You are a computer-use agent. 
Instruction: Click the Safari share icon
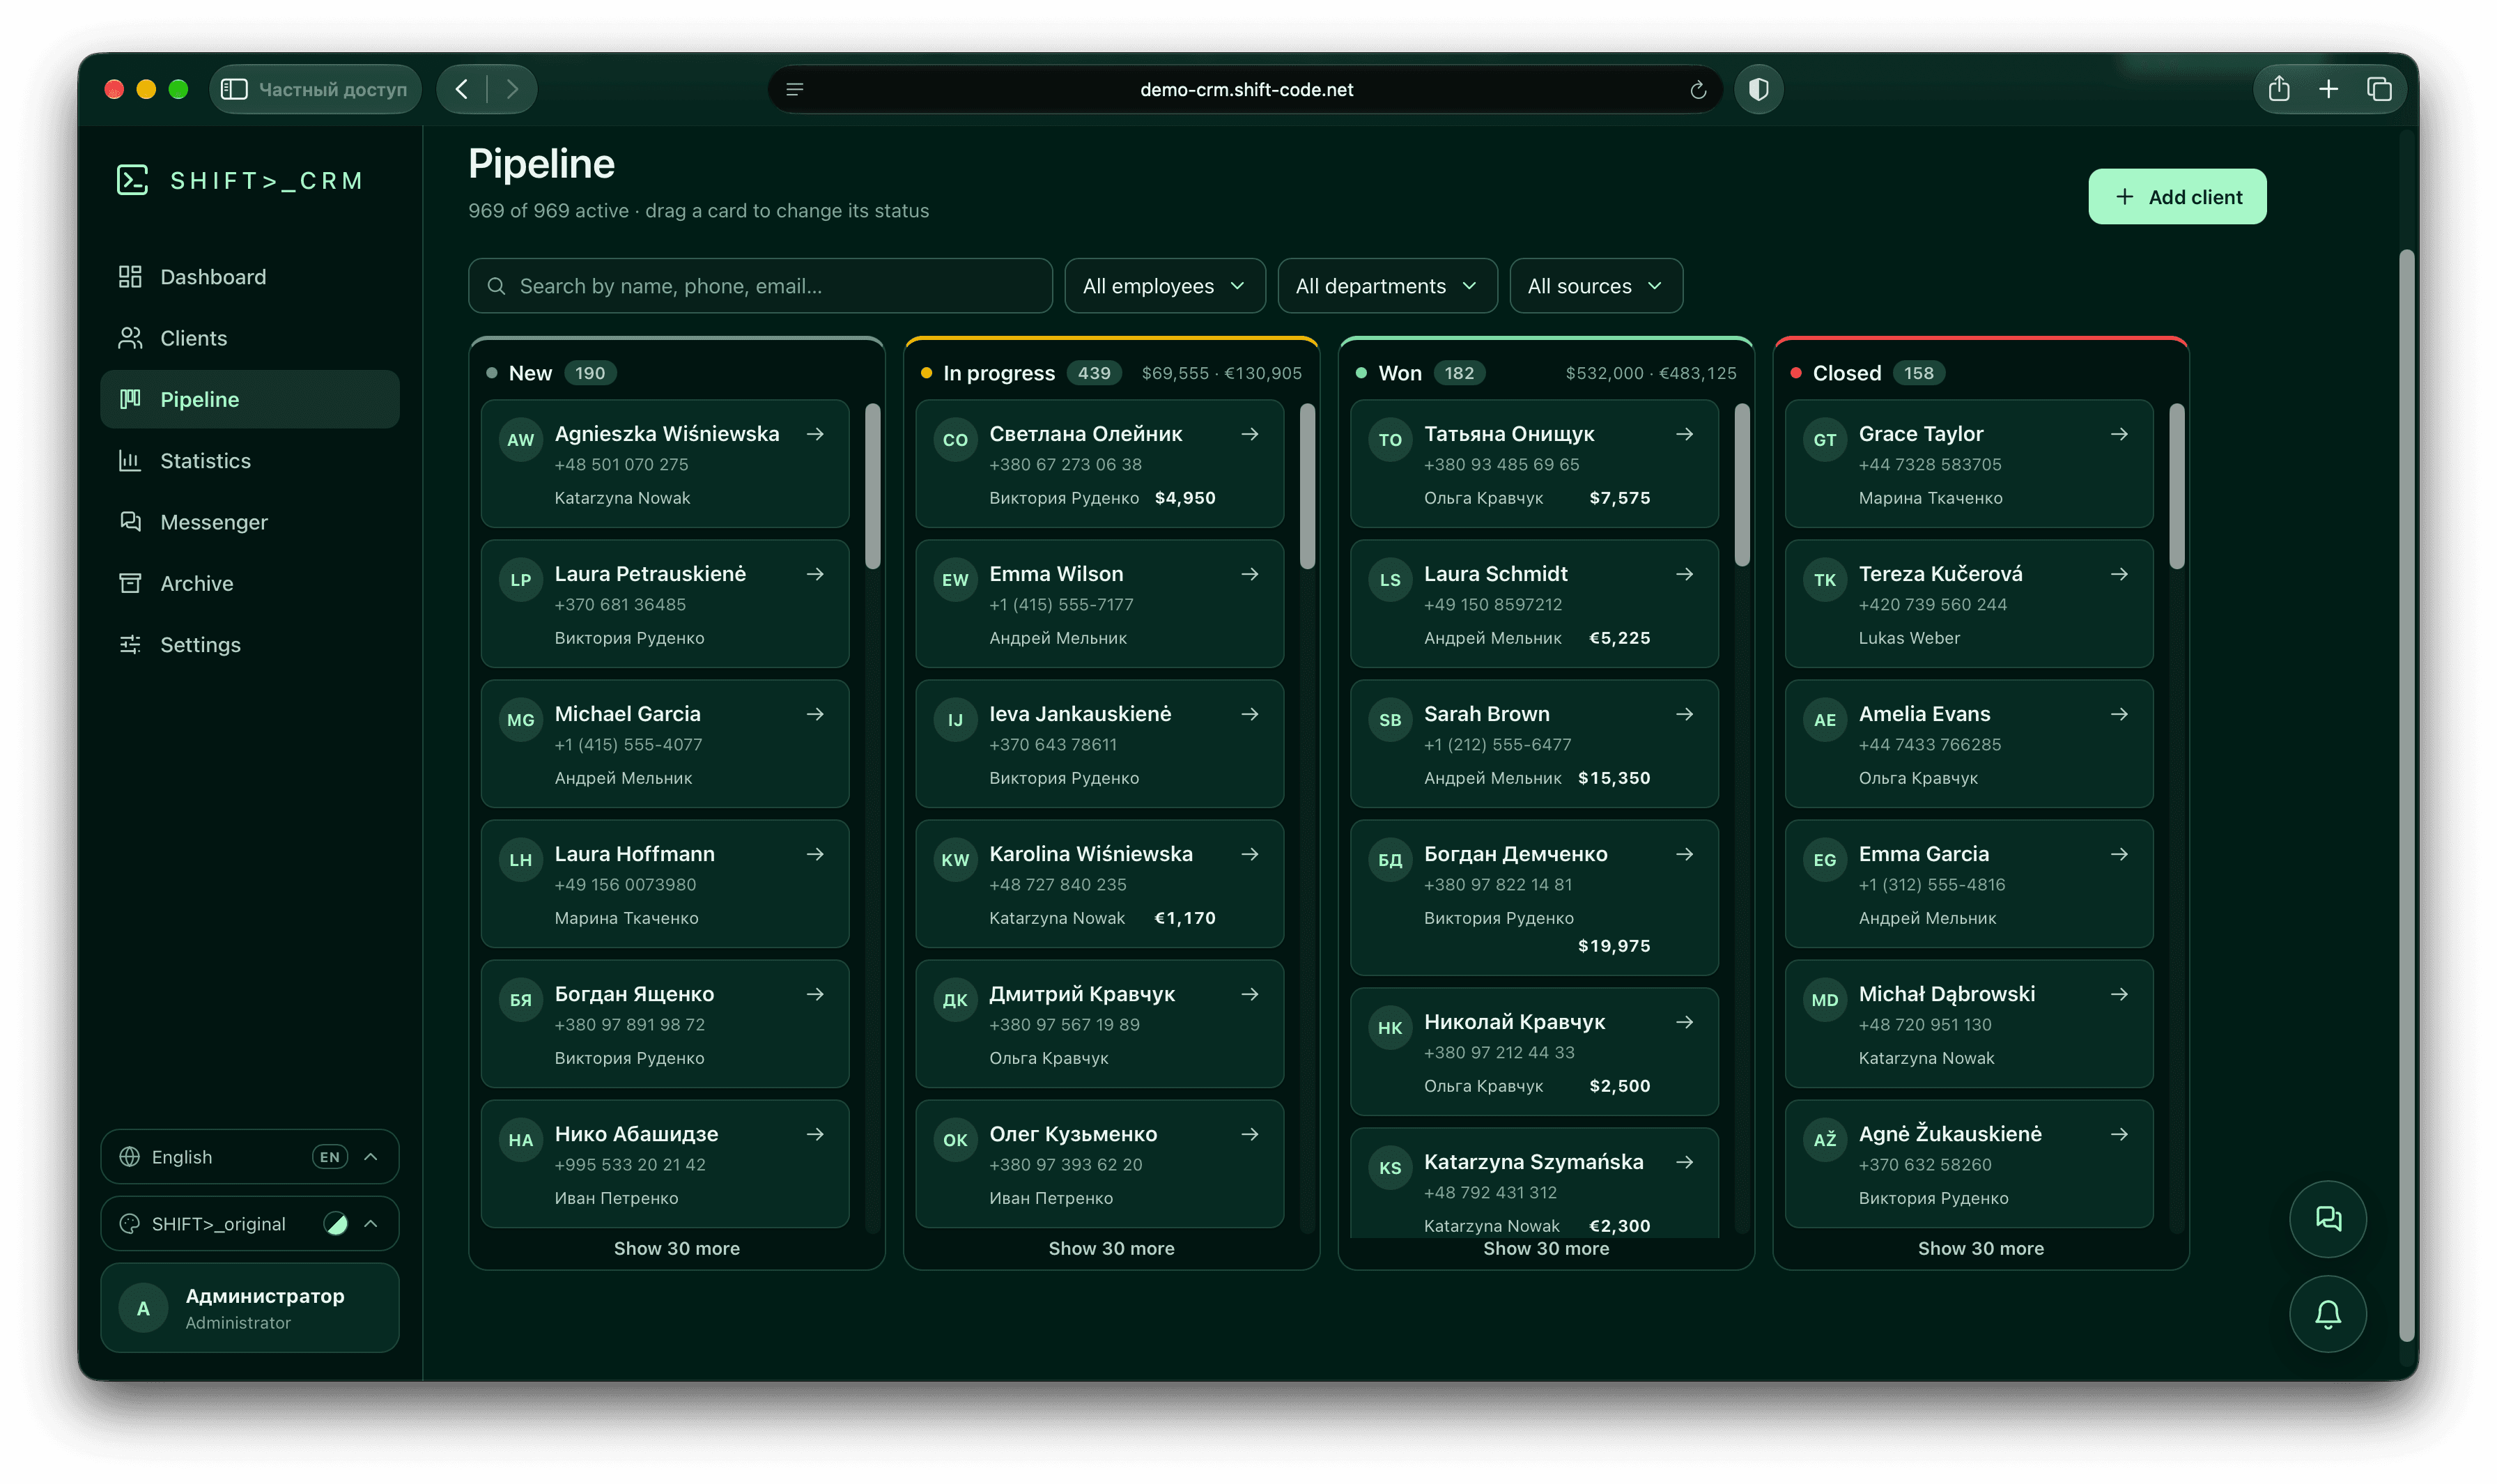click(x=2278, y=90)
